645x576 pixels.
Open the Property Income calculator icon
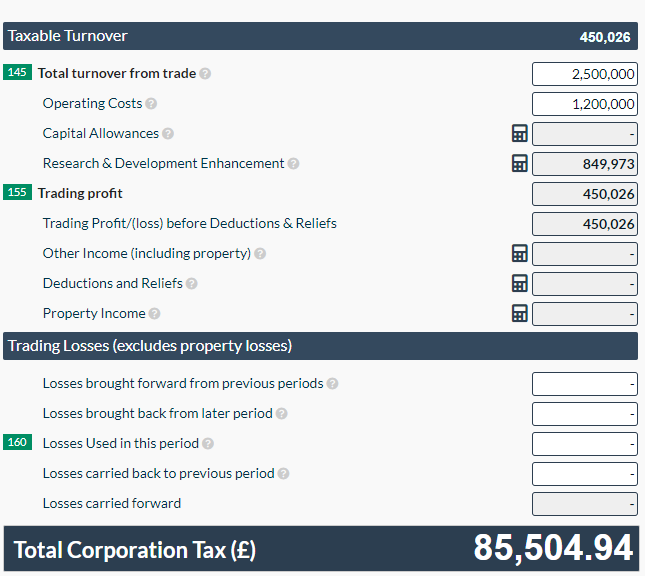tap(519, 314)
